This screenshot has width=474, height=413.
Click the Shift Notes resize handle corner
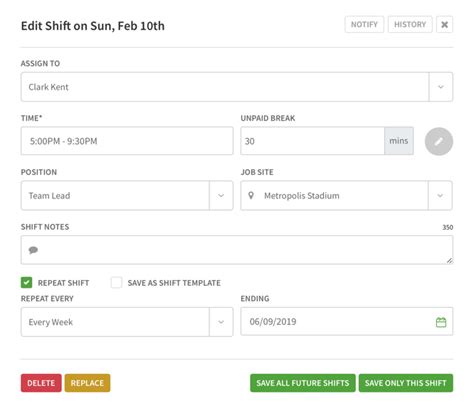click(x=449, y=261)
